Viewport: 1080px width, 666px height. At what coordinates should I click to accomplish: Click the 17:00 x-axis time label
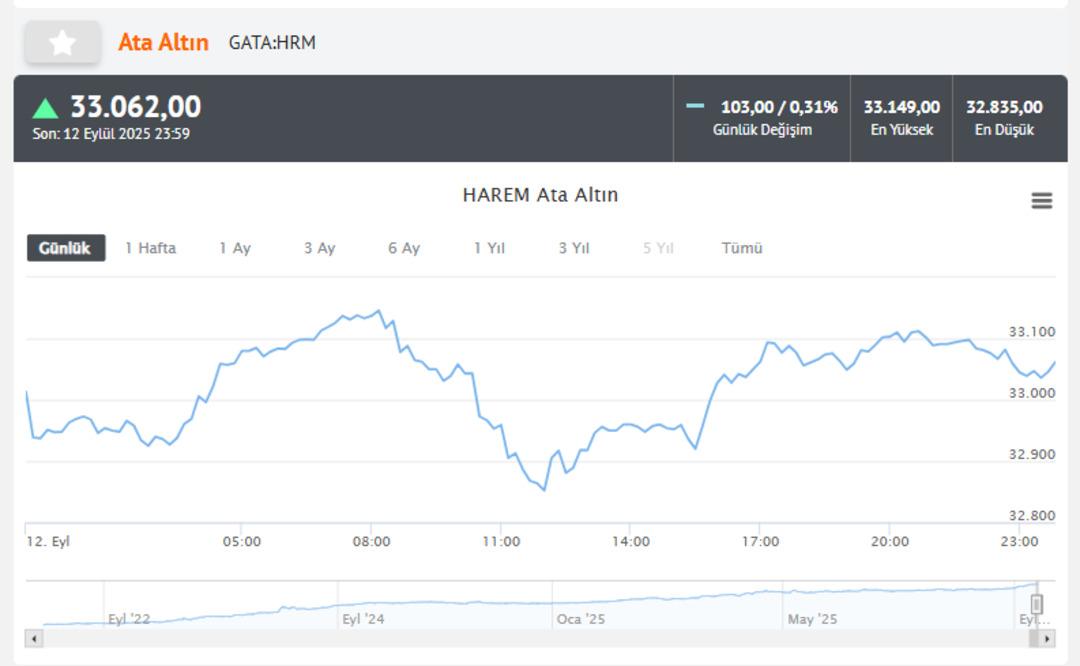coord(760,541)
